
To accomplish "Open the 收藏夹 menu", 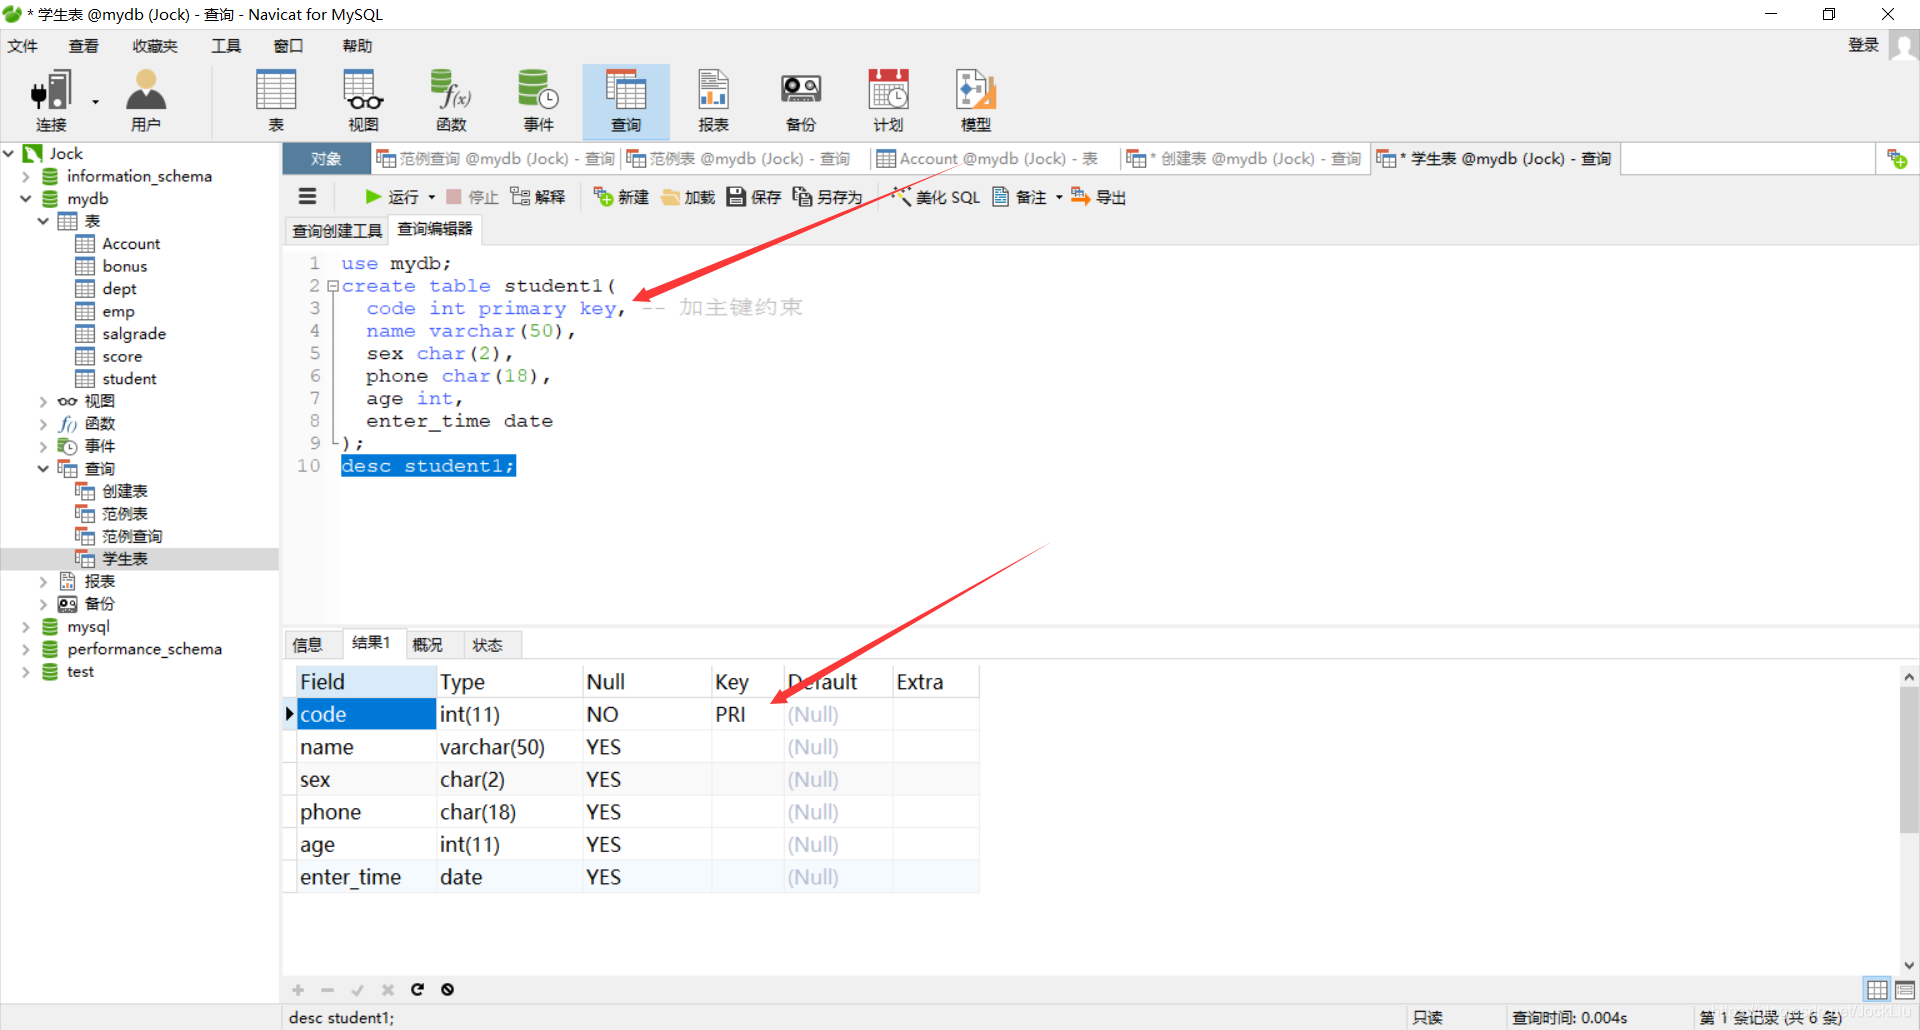I will tap(154, 46).
